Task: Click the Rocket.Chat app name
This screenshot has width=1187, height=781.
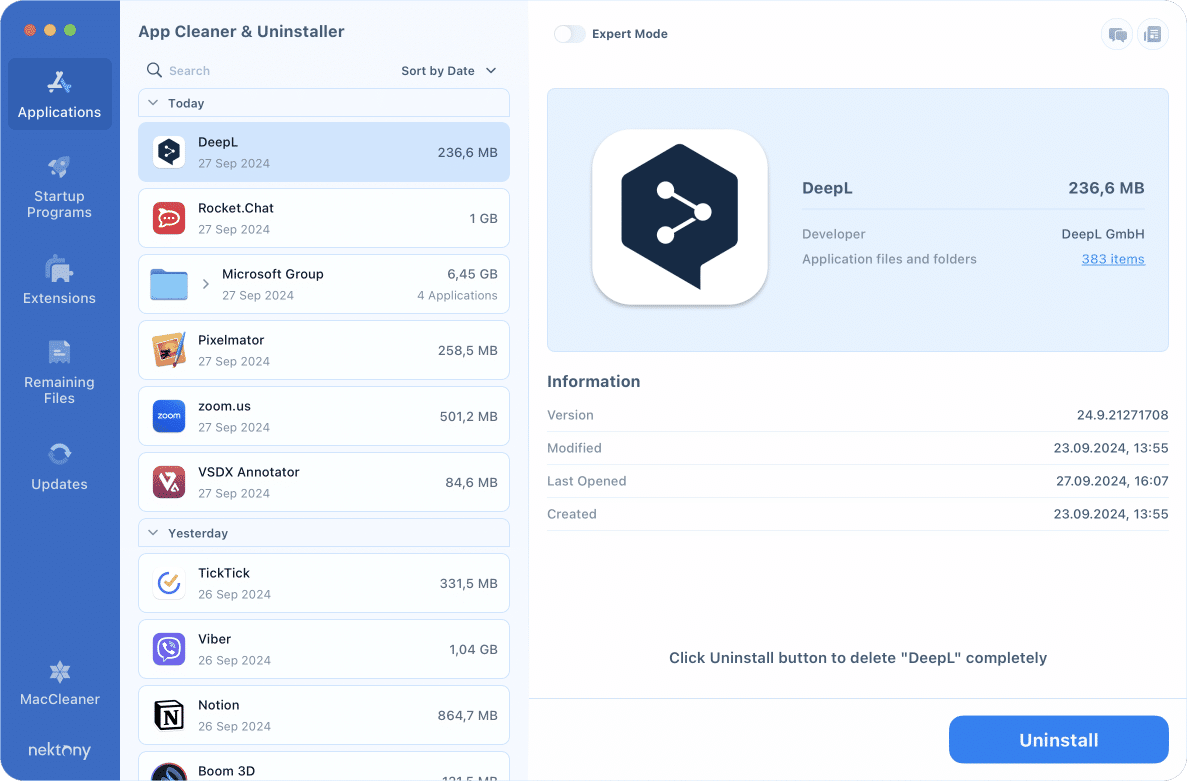Action: pos(236,208)
